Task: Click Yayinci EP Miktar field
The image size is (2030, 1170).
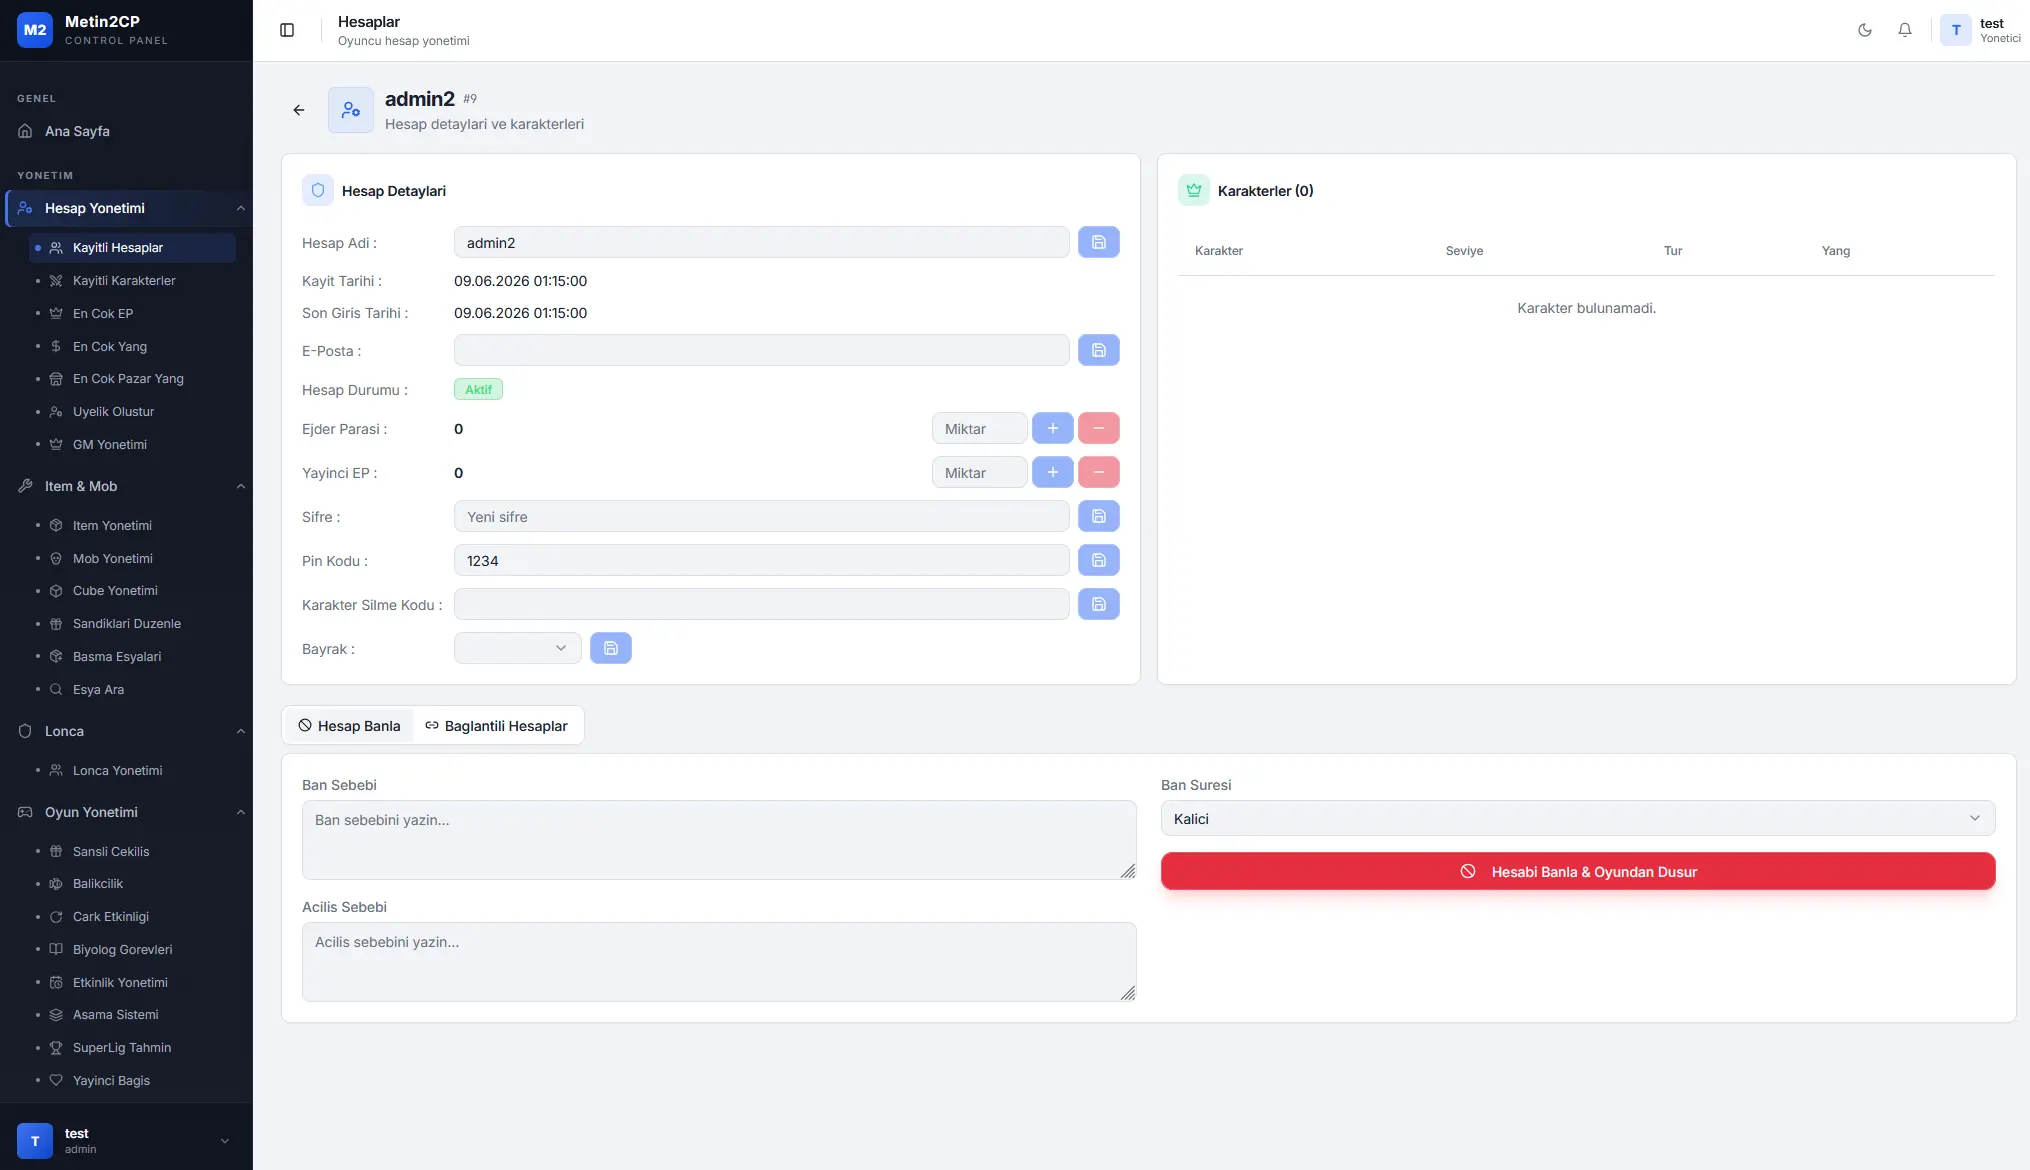Action: 980,472
